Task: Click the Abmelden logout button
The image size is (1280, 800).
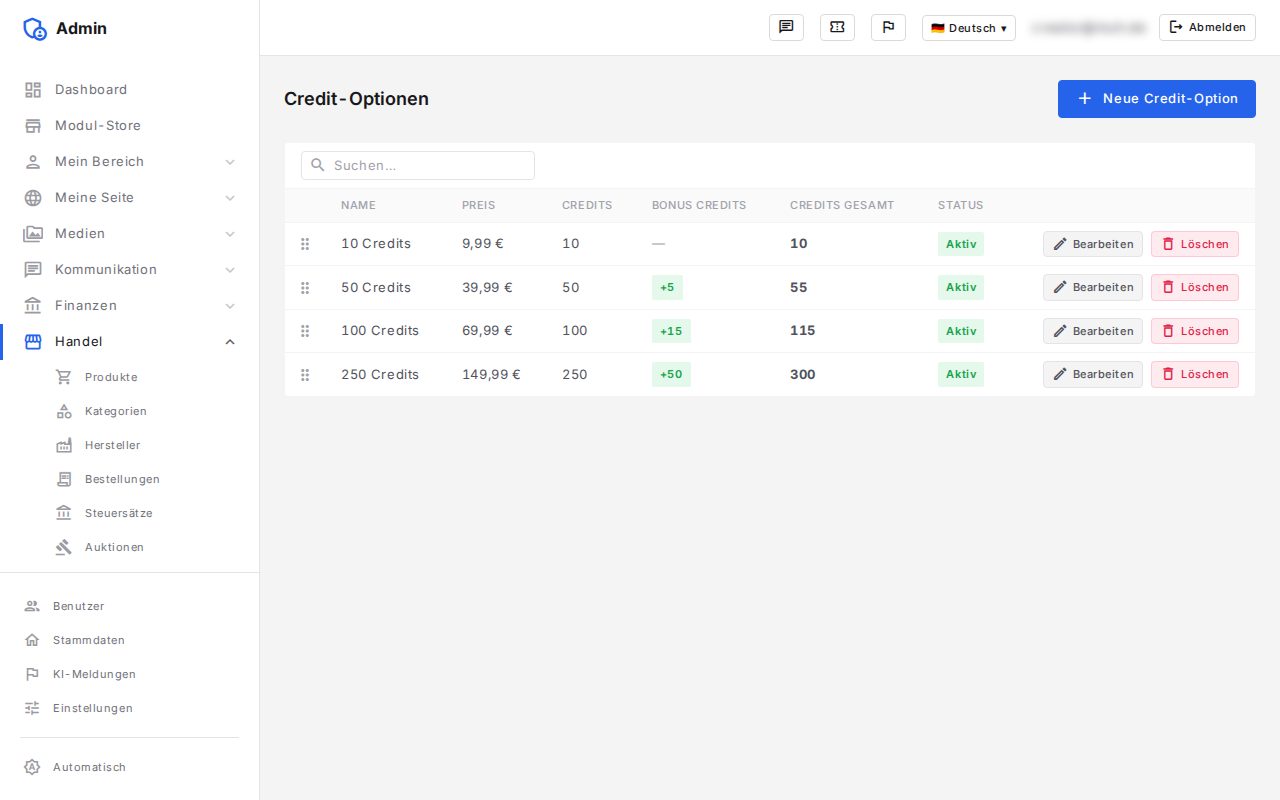Action: tap(1207, 27)
